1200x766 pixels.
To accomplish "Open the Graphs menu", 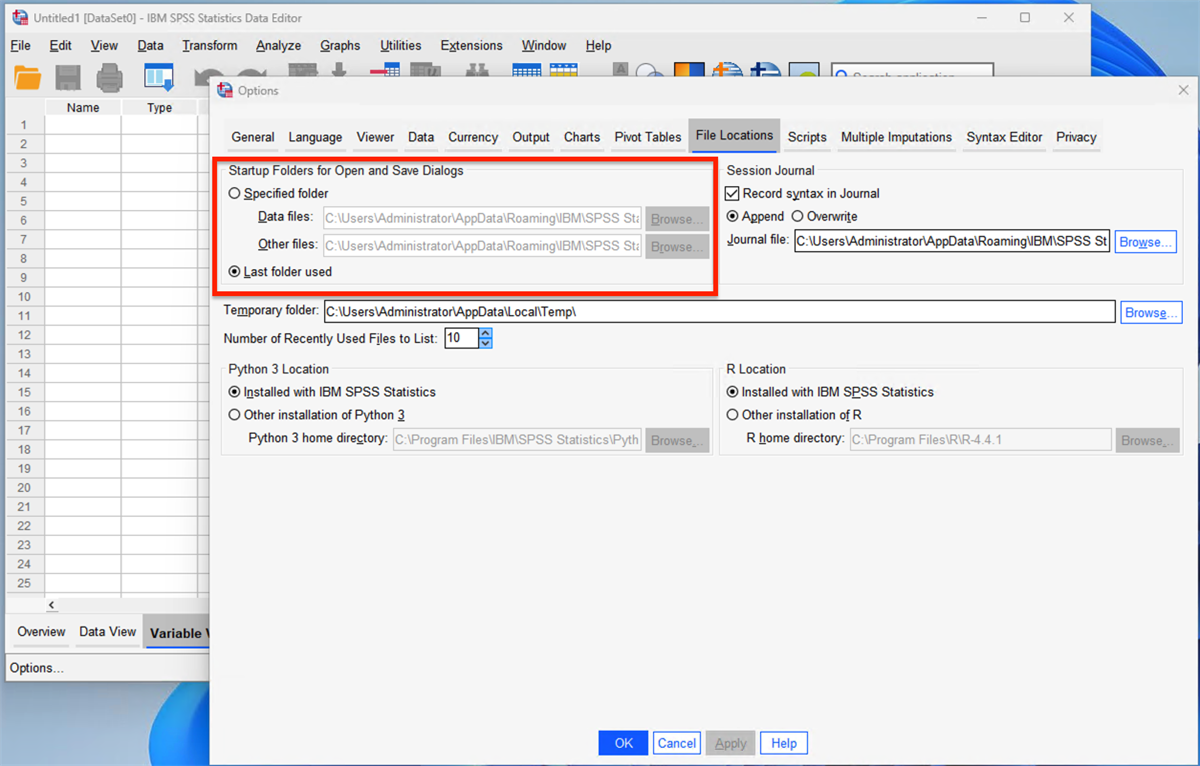I will (340, 45).
